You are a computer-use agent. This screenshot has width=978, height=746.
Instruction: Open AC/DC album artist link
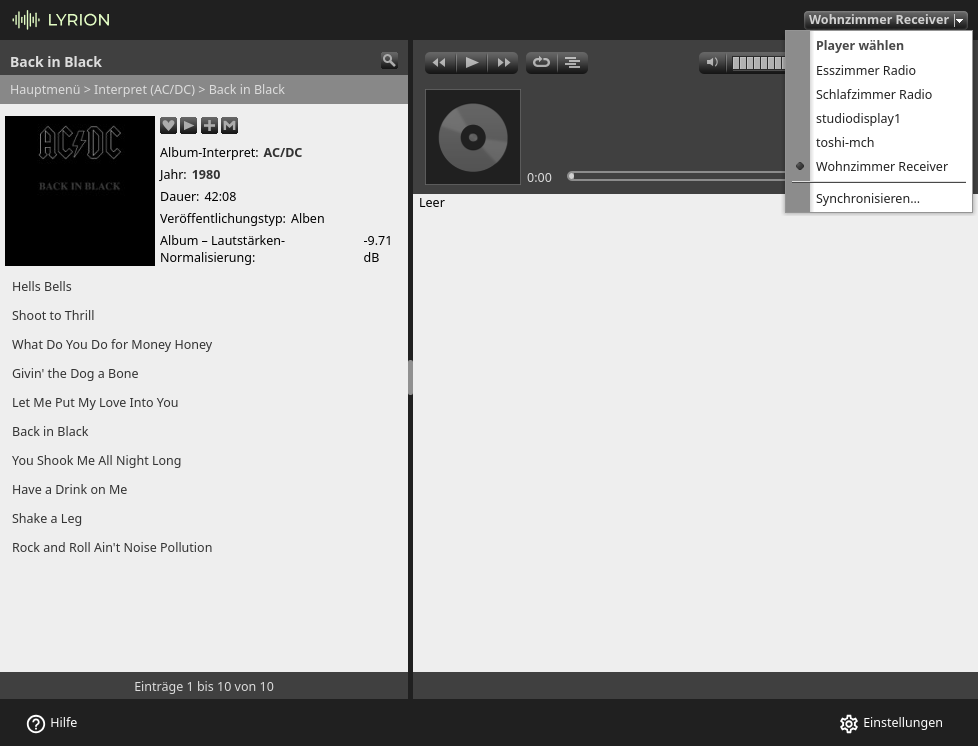pos(283,153)
